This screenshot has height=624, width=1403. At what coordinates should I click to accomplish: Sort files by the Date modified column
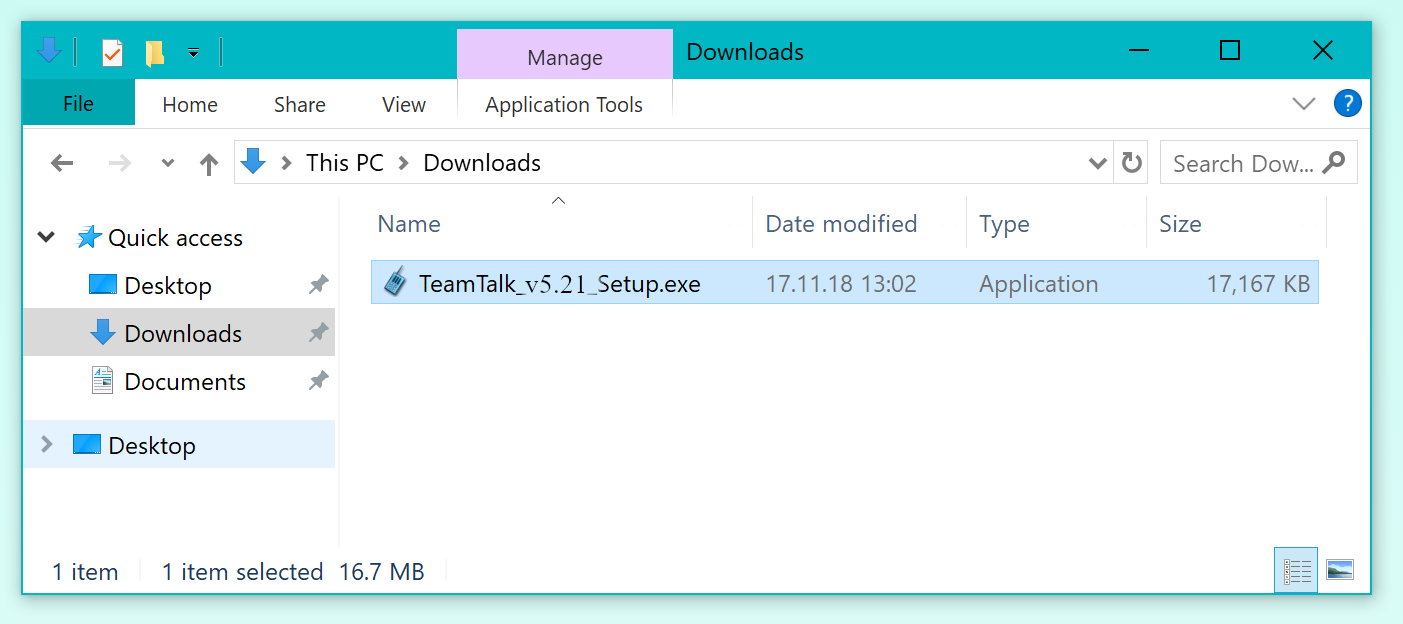(x=841, y=224)
